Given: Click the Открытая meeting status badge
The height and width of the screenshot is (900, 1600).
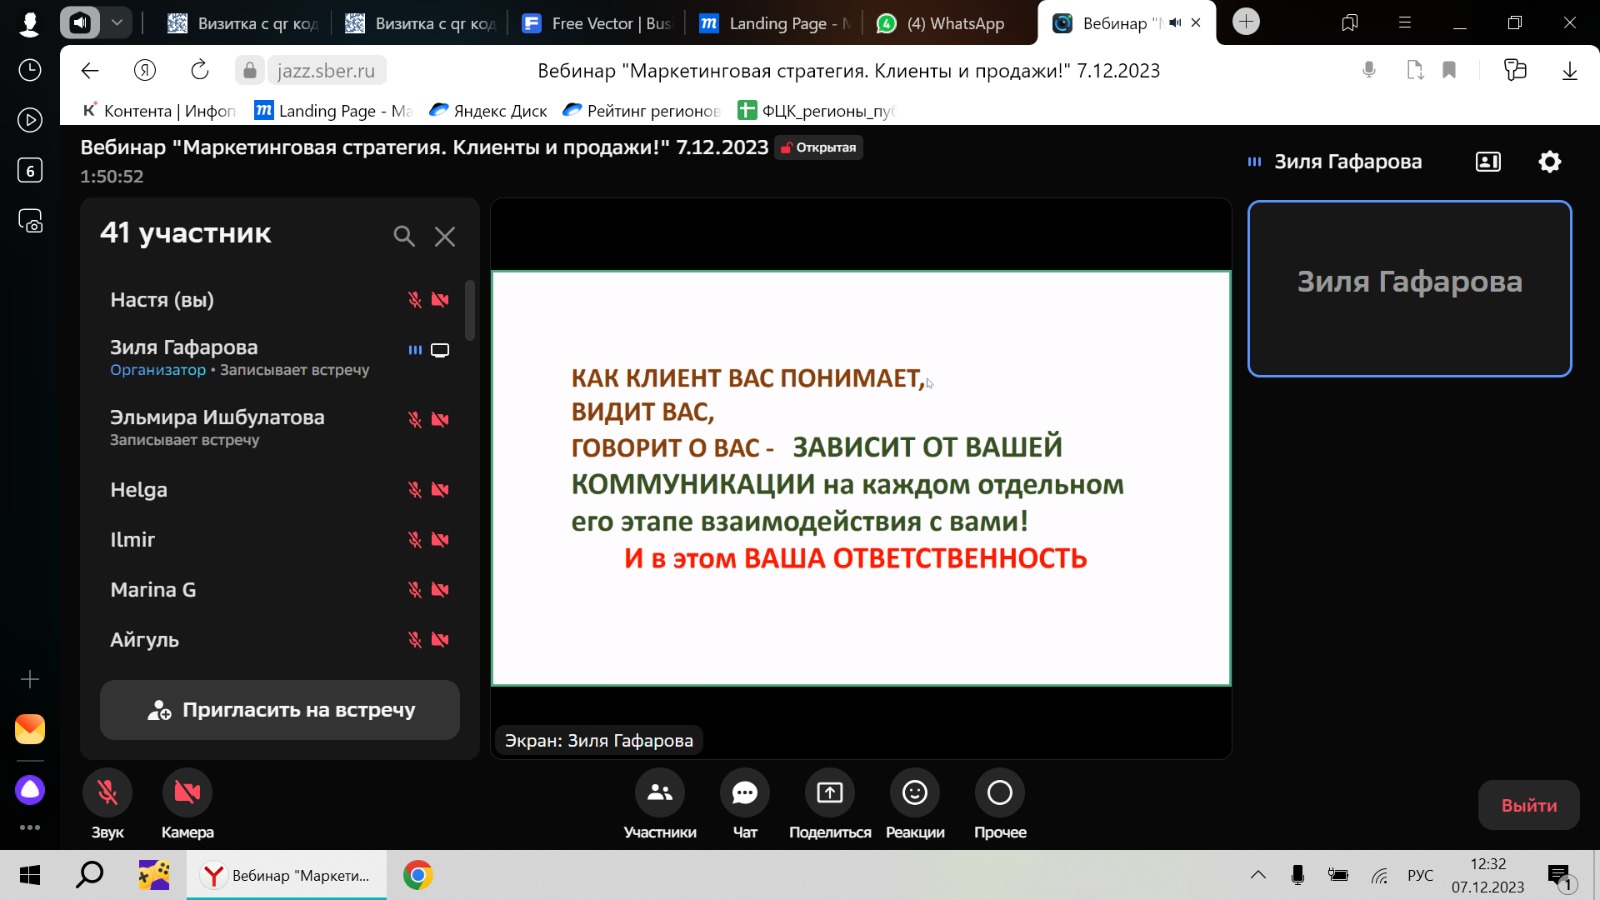Looking at the screenshot, I should (819, 148).
